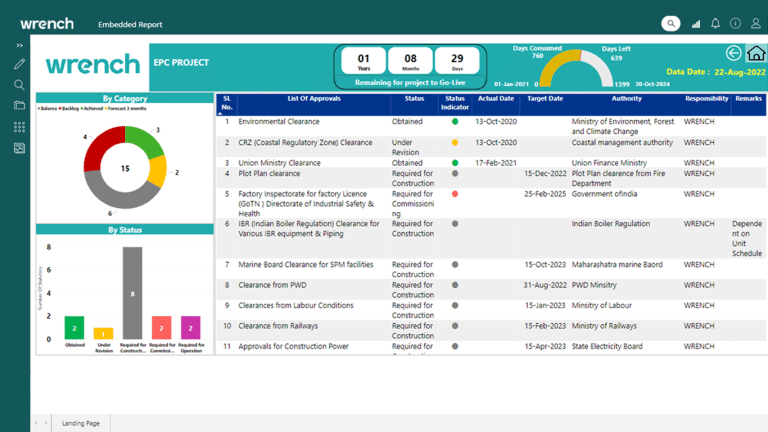Switch to the Landing Page tab
768x432 pixels.
point(81,423)
